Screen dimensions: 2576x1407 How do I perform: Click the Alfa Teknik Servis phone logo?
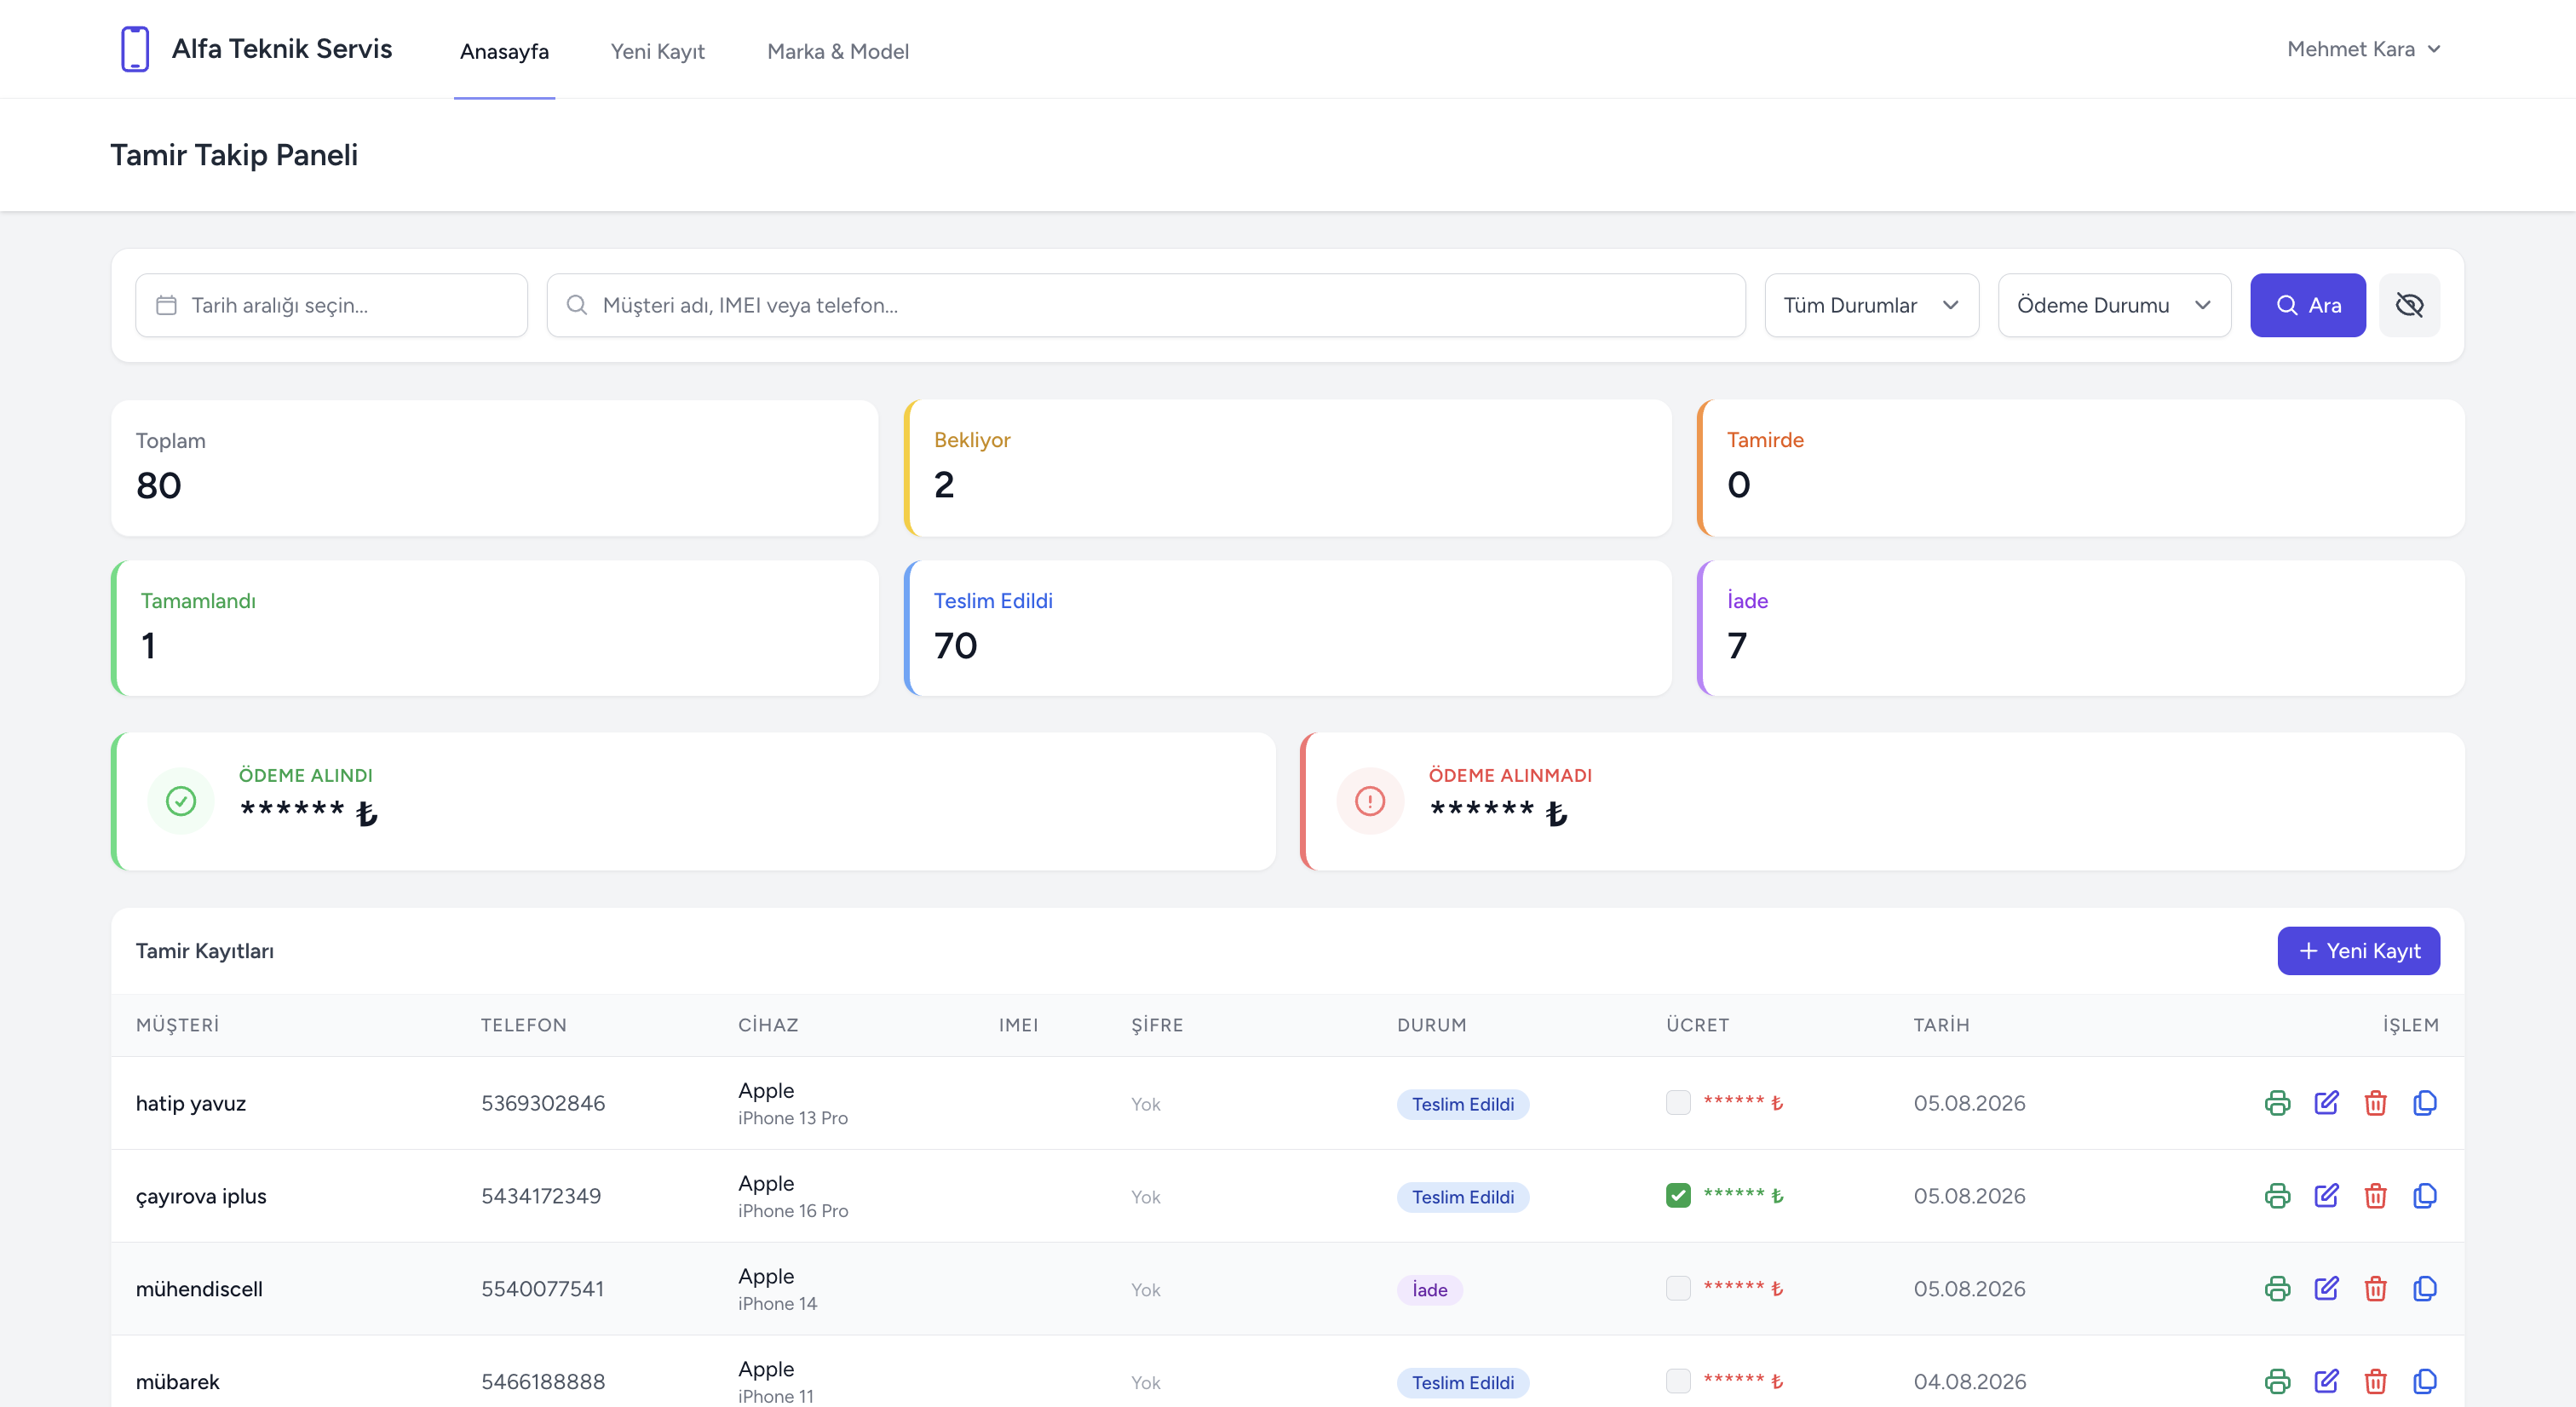coord(135,49)
